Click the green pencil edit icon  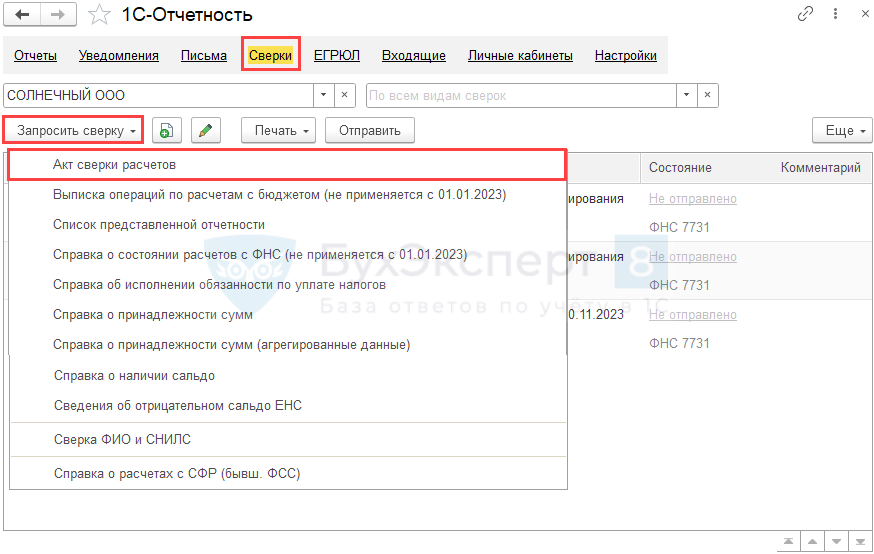click(x=205, y=130)
